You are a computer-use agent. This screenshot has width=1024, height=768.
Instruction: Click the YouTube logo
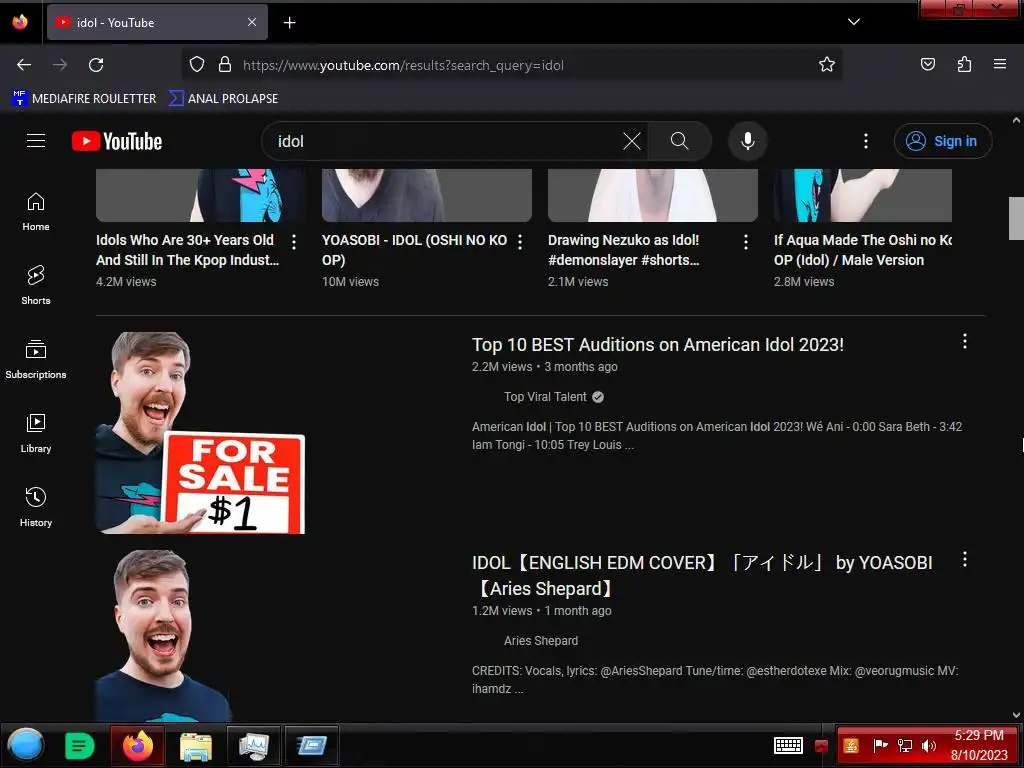tap(117, 141)
